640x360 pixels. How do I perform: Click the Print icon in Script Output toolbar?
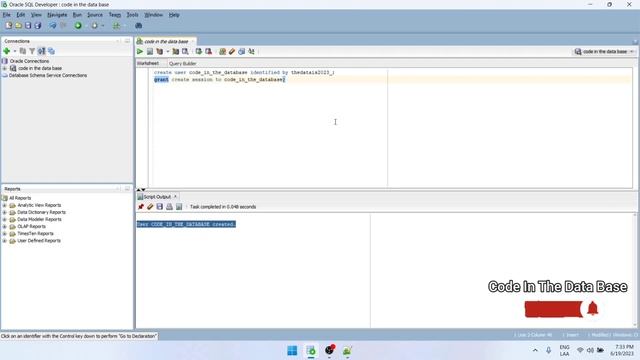pos(169,207)
